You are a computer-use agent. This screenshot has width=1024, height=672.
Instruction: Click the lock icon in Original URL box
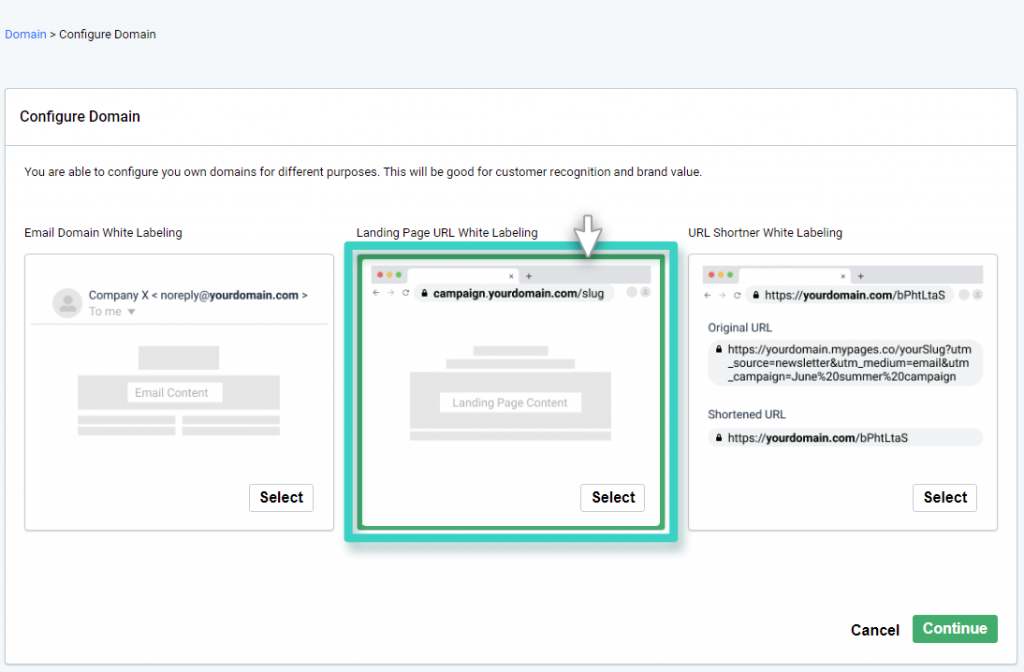718,349
